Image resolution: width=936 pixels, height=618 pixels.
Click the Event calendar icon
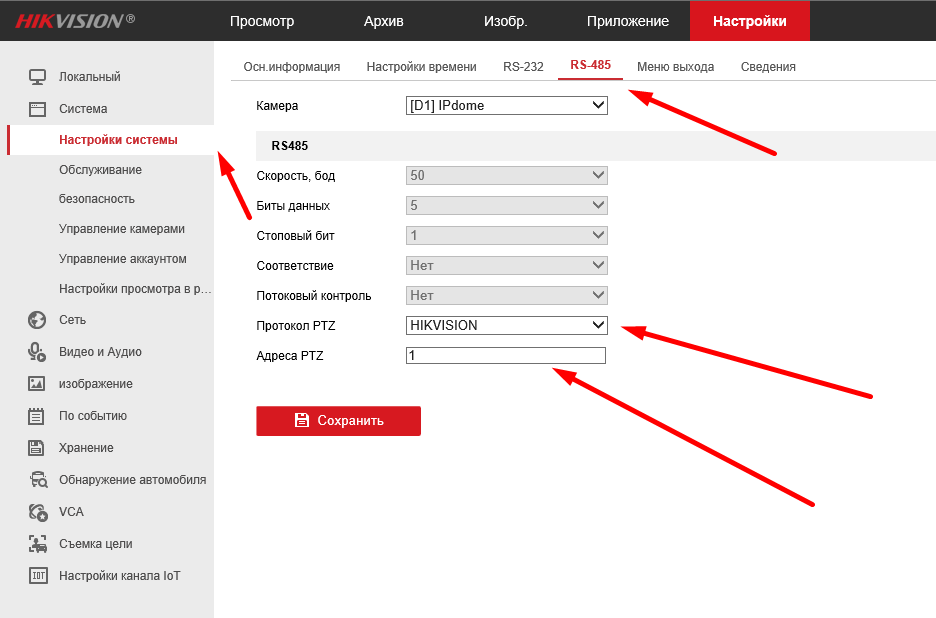point(38,416)
